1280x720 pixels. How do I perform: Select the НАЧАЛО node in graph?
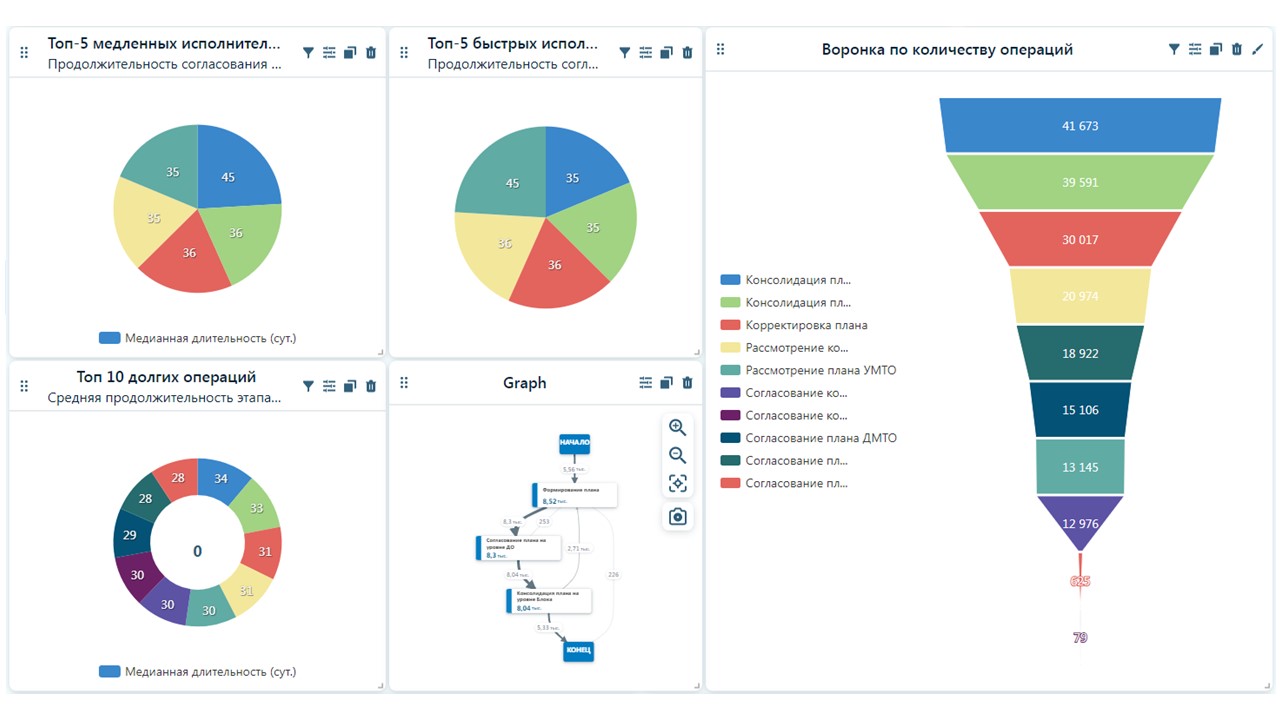click(574, 442)
